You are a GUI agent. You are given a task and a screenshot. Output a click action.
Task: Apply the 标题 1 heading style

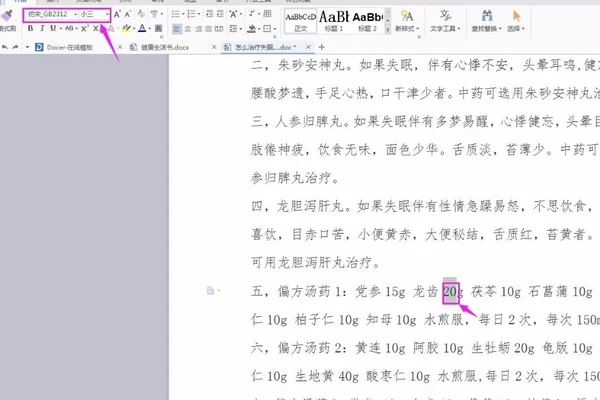coord(334,21)
